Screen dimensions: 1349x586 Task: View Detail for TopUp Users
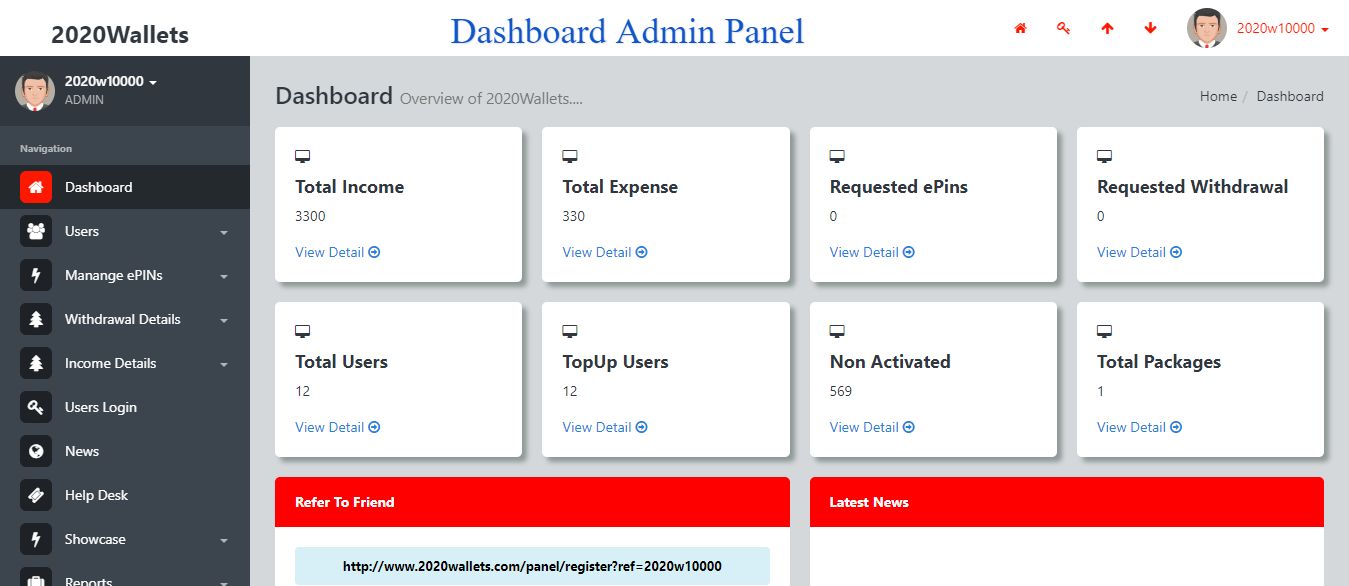tap(605, 427)
